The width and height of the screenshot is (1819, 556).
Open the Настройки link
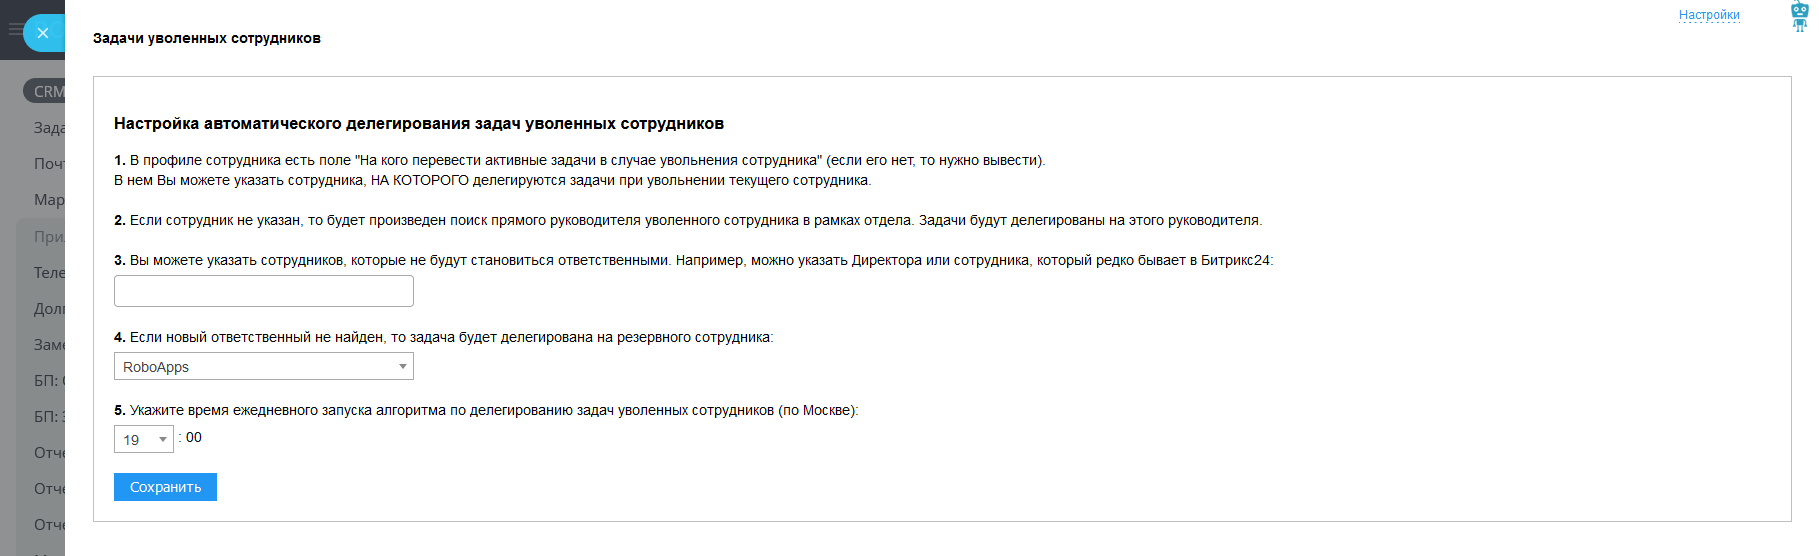click(1709, 15)
